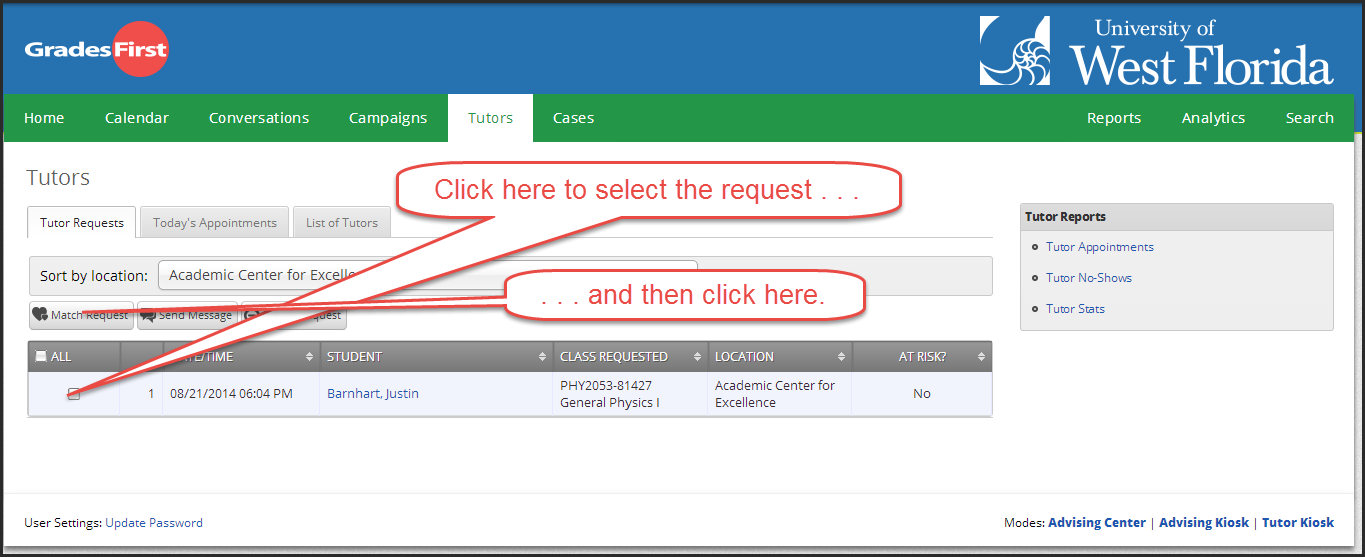
Task: Open the List of Tutors tab
Action: pos(342,222)
